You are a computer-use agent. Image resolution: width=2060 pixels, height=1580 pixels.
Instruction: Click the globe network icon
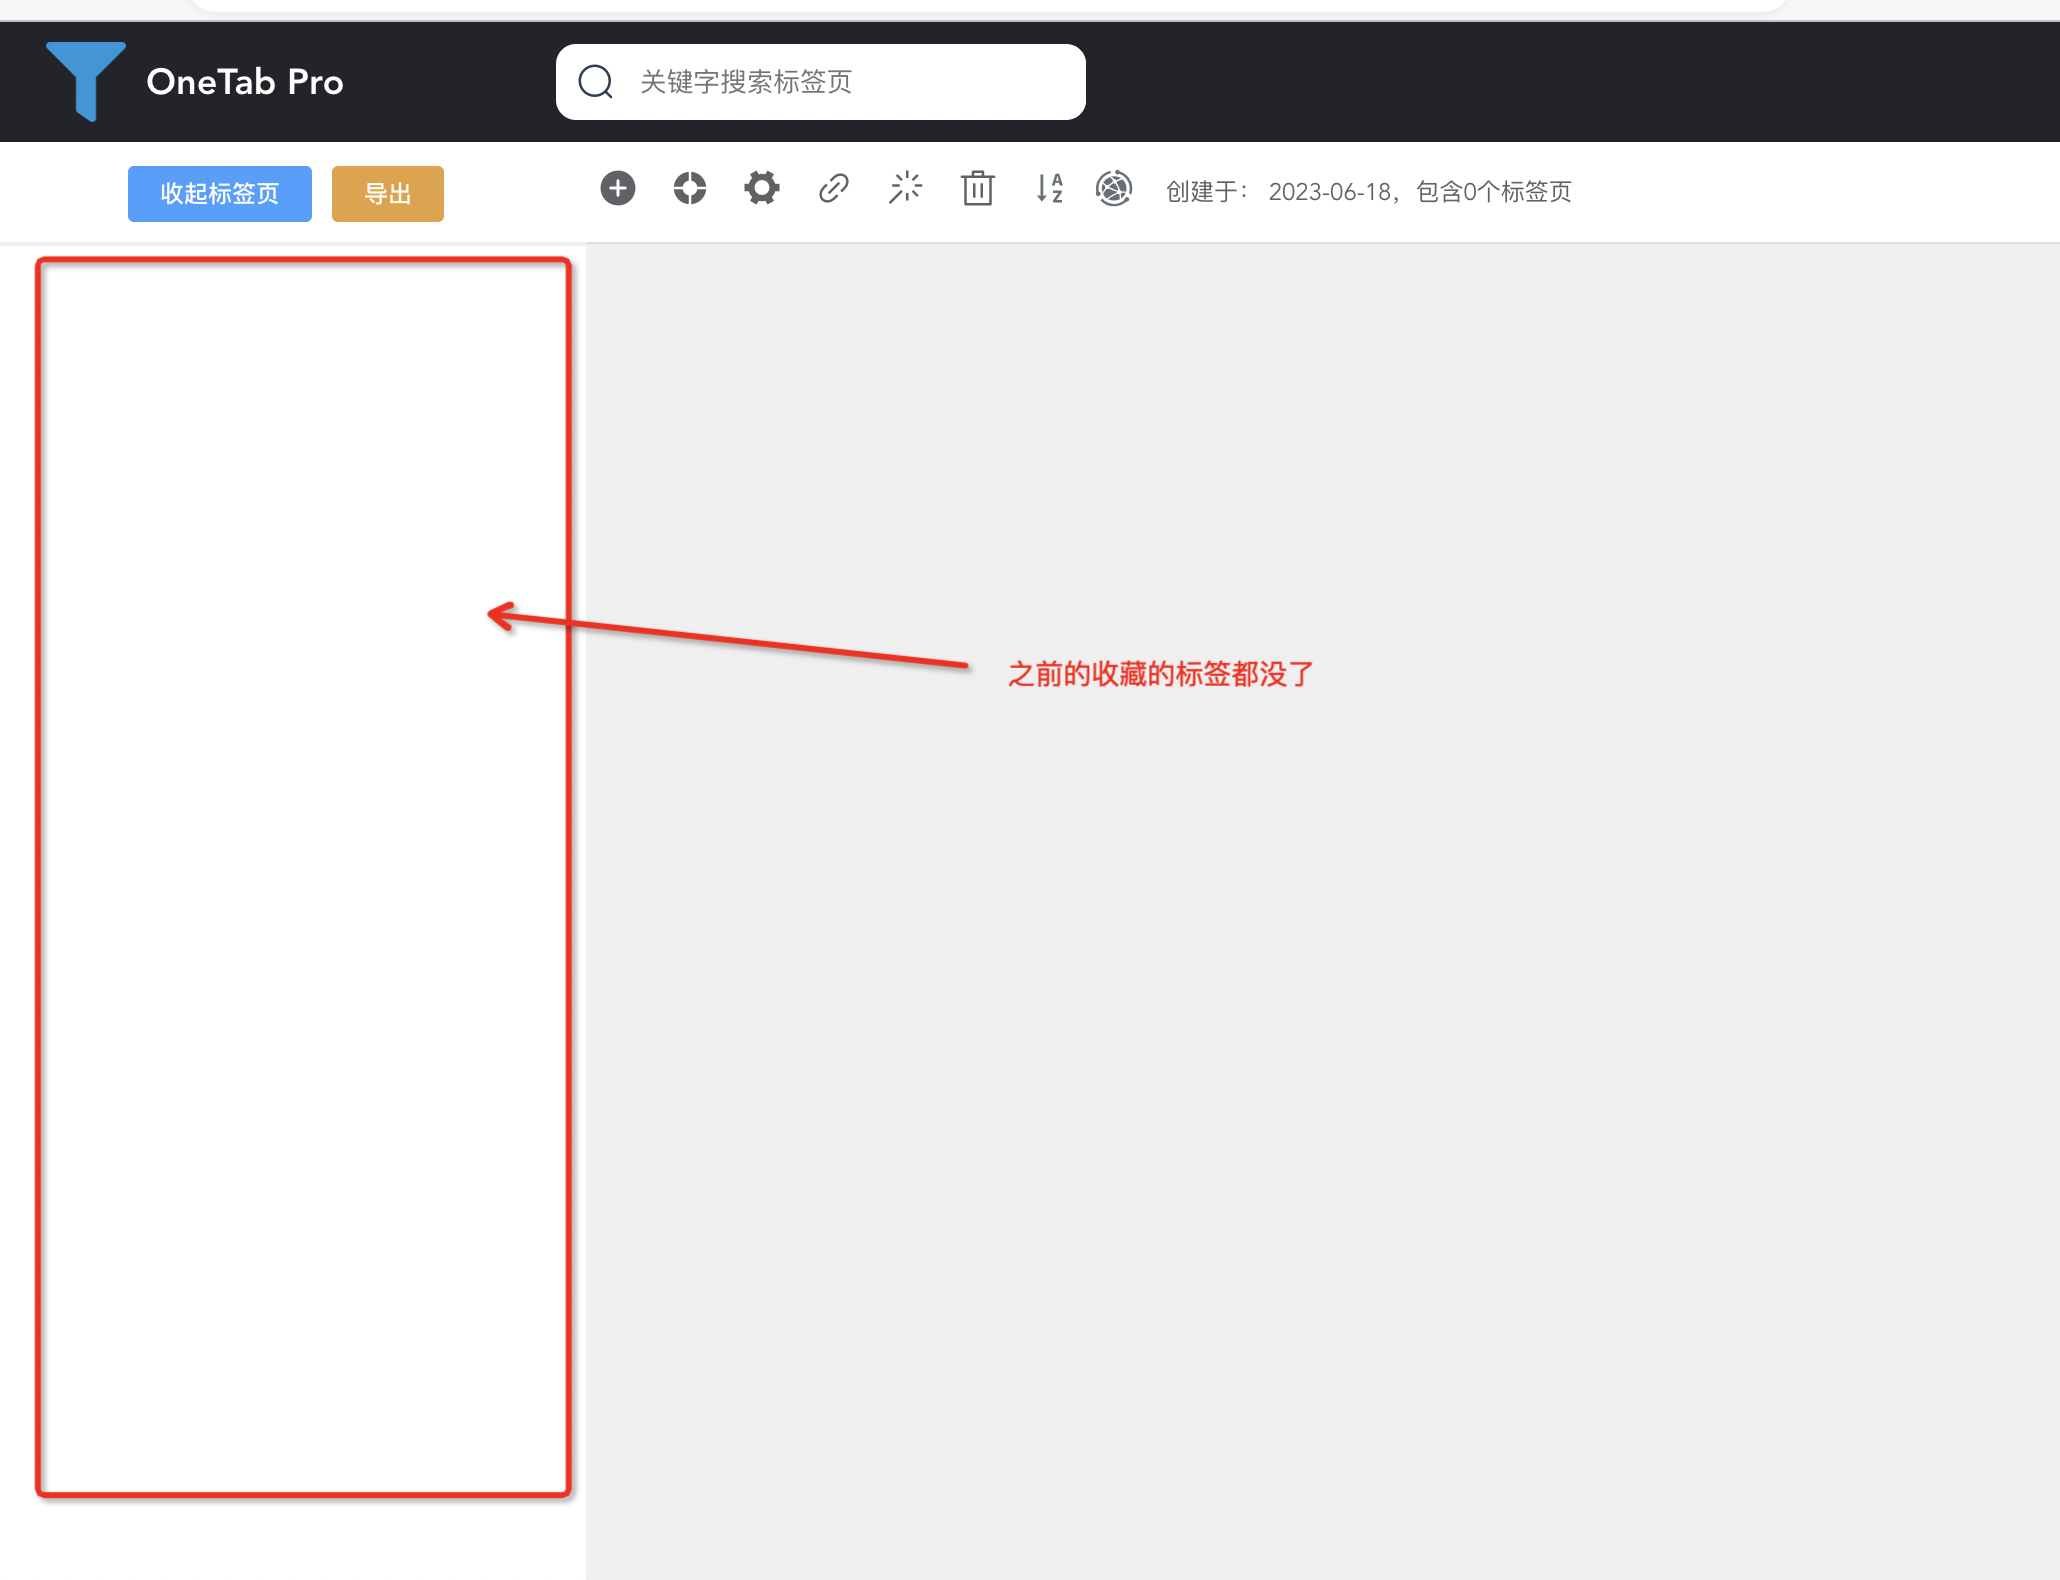click(x=1114, y=188)
